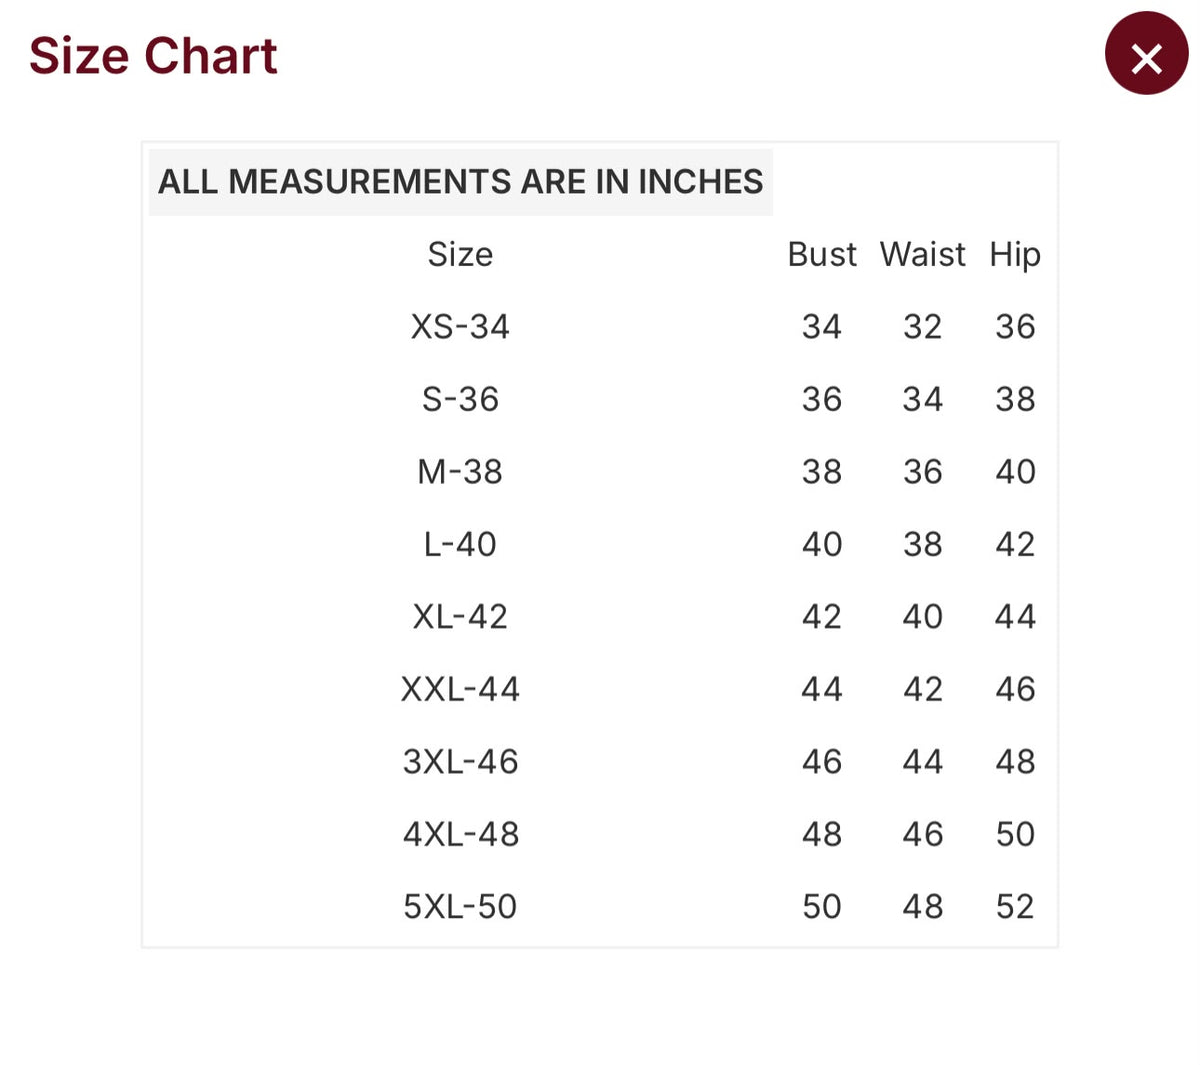
Task: Select the L-40 size row label
Action: point(460,544)
